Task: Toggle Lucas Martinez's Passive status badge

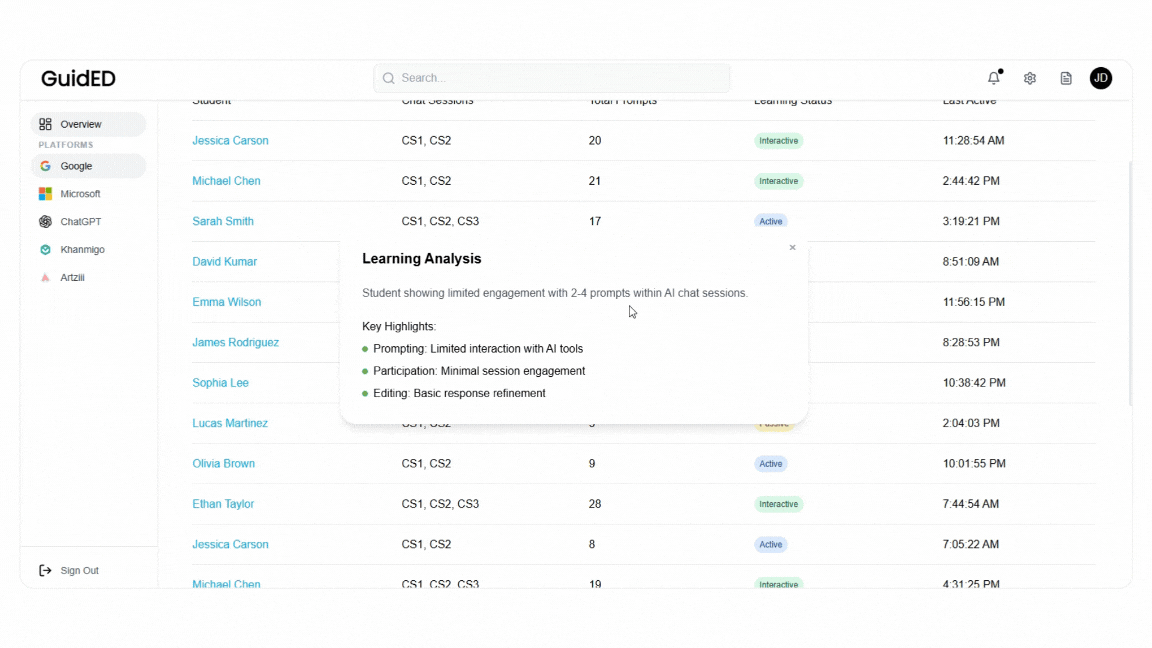Action: pos(774,423)
